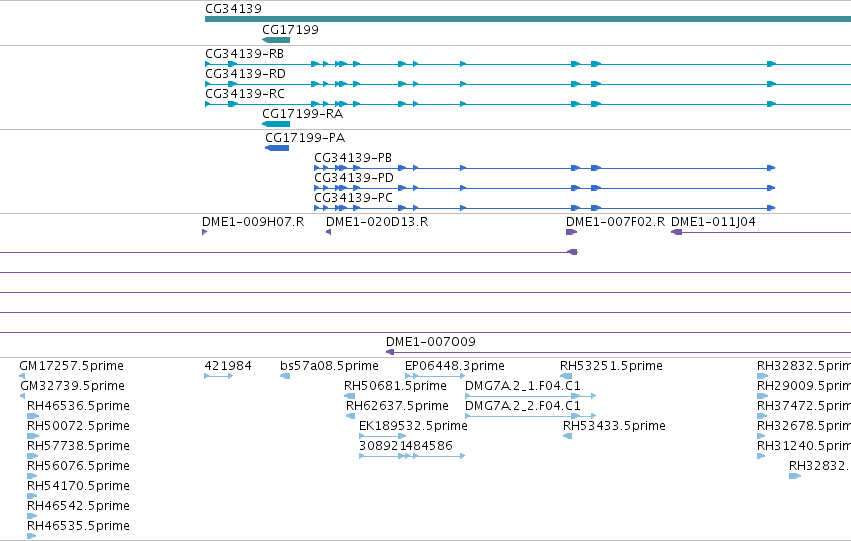This screenshot has height=541, width=851.
Task: Click the 308921484586 feature label
Action: (x=405, y=446)
